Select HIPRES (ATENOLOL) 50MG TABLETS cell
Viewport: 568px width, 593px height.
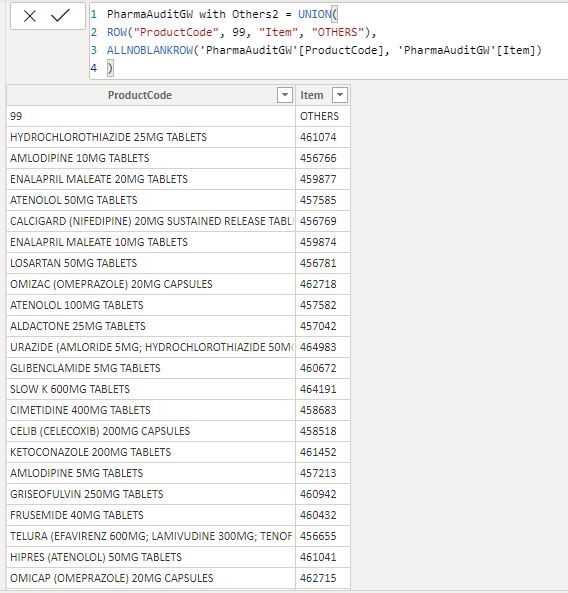pyautogui.click(x=151, y=557)
